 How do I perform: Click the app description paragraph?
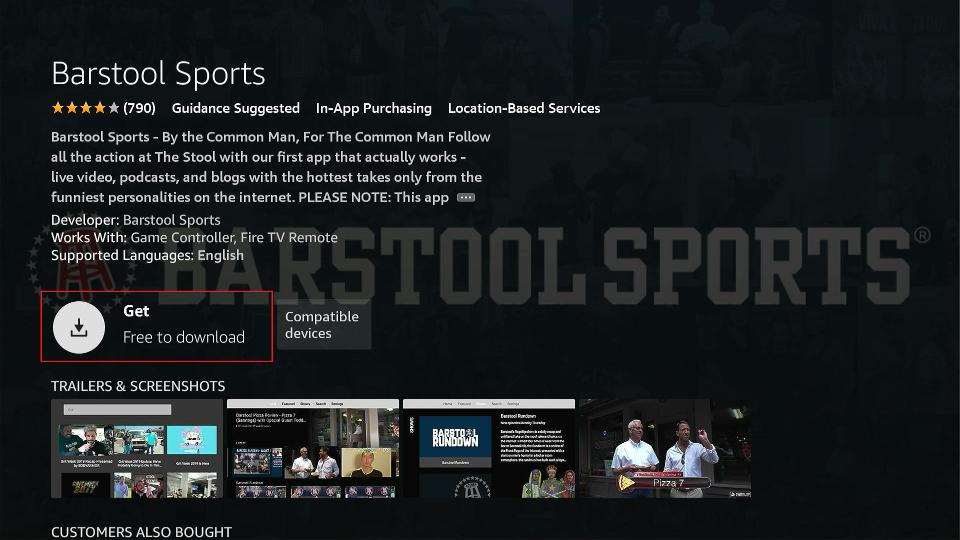tap(271, 167)
